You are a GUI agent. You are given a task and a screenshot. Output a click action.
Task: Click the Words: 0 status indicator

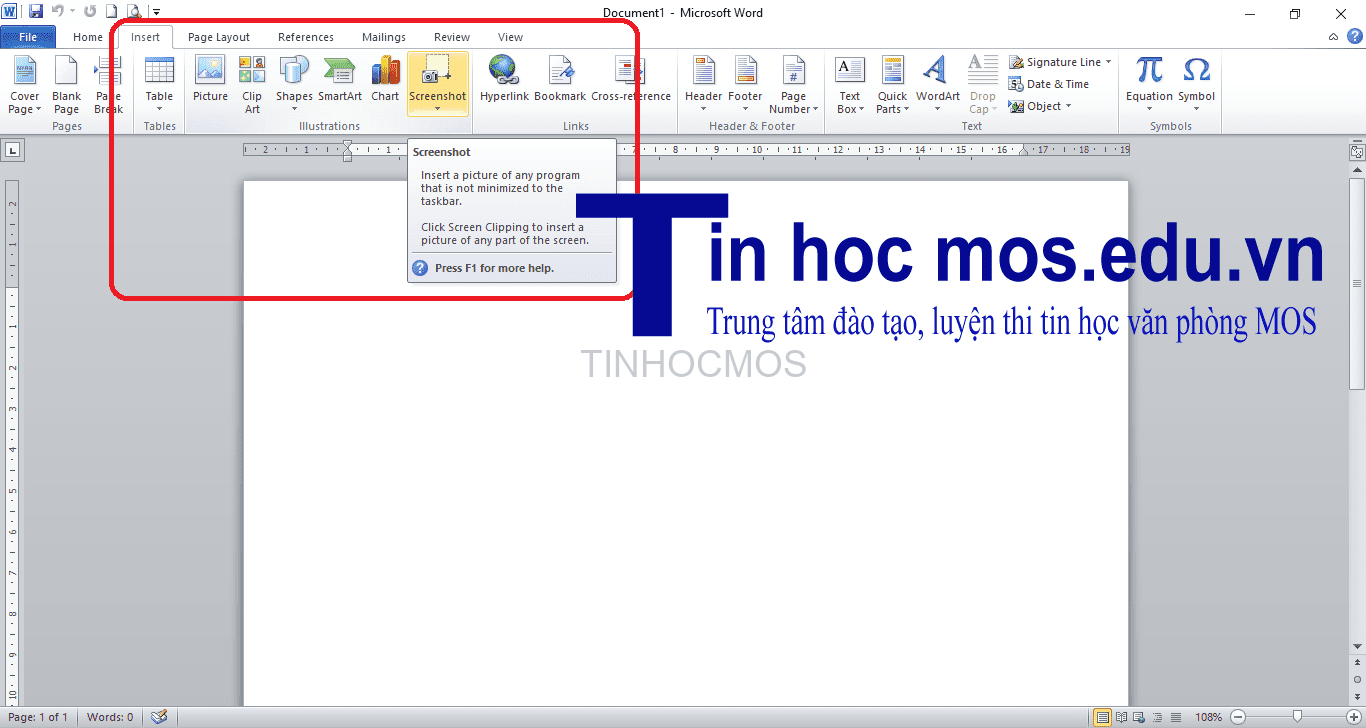coord(110,717)
